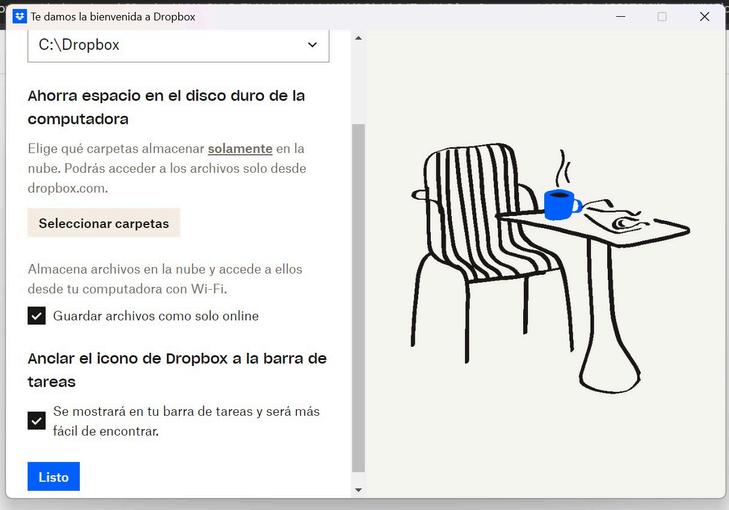This screenshot has height=510, width=729.
Task: Click the blue Listo button
Action: pos(53,477)
